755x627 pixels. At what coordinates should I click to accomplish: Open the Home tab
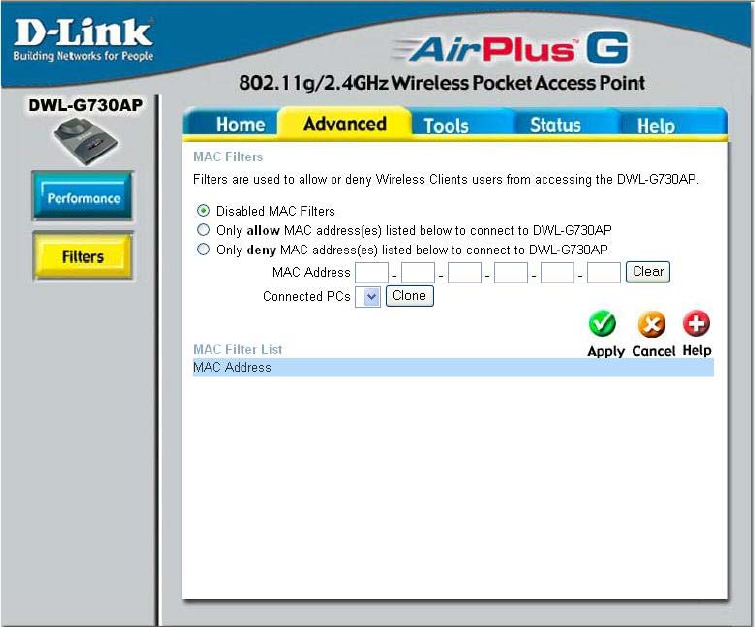pyautogui.click(x=240, y=125)
